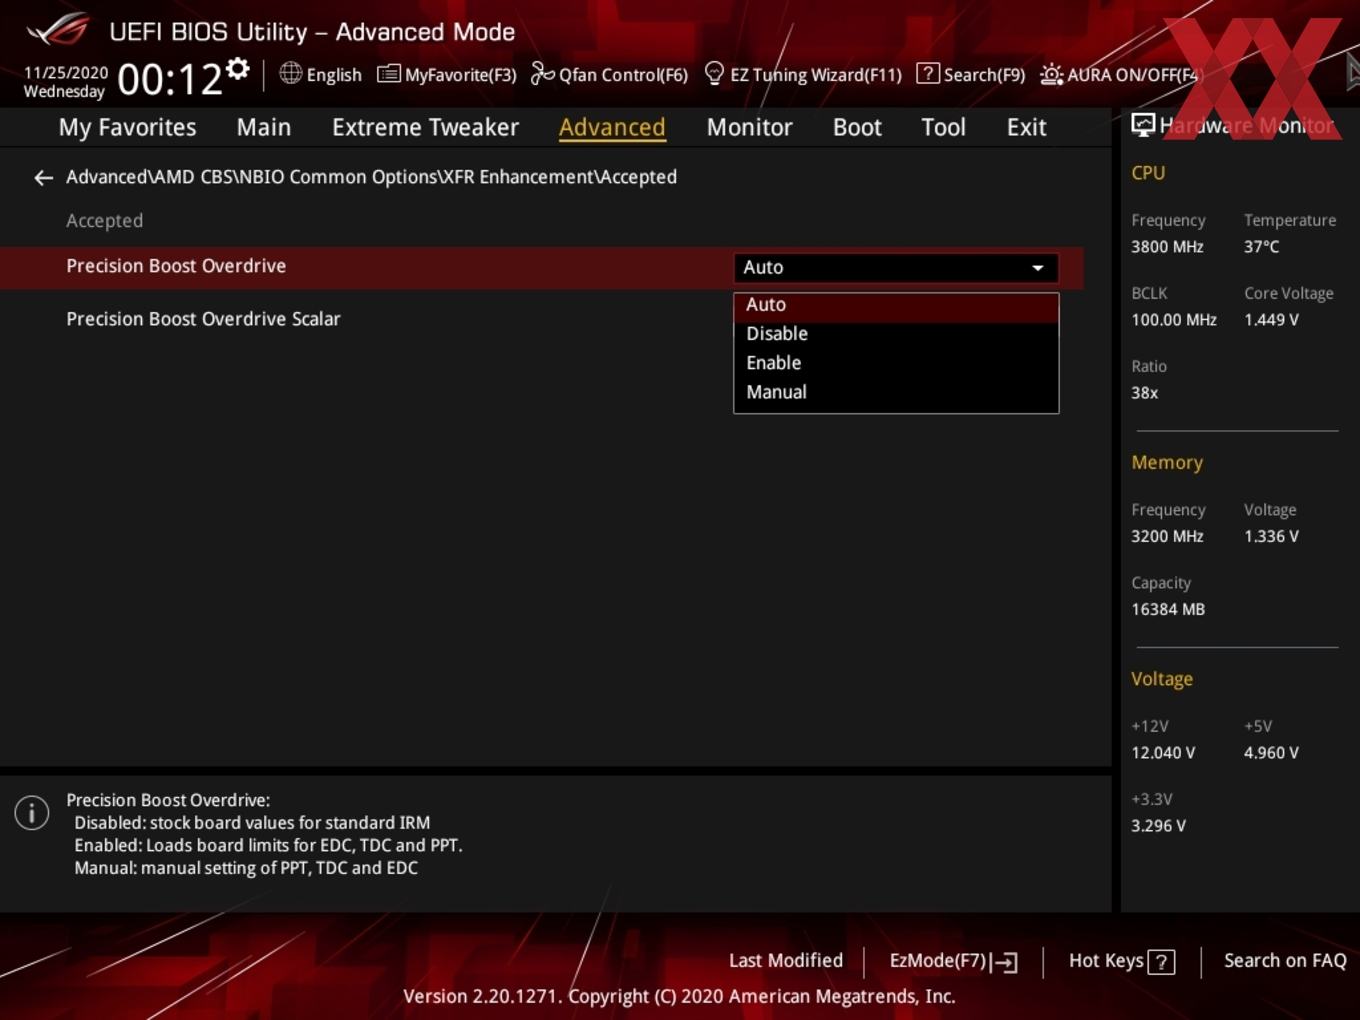Click the CPU frequency value 3800 MHz
The image size is (1360, 1020).
1167,247
